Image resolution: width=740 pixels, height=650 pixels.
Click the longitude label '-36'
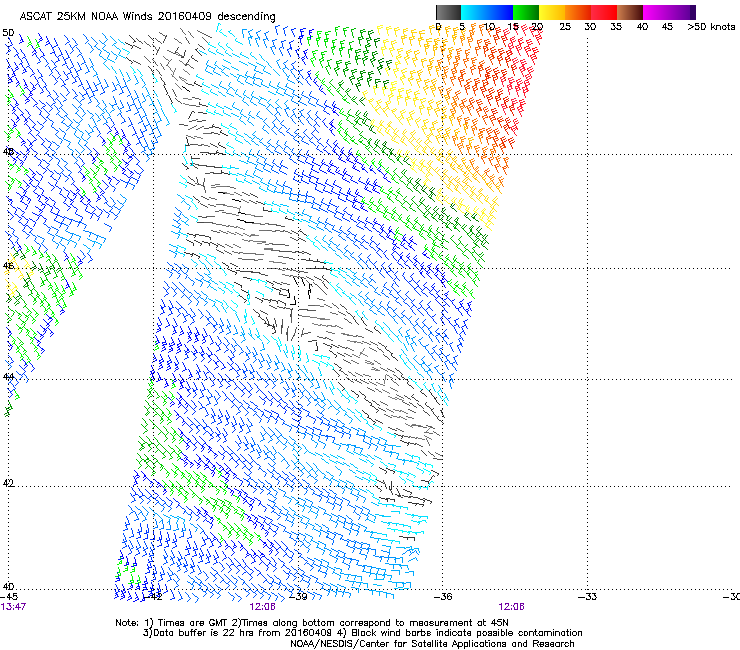tap(443, 597)
